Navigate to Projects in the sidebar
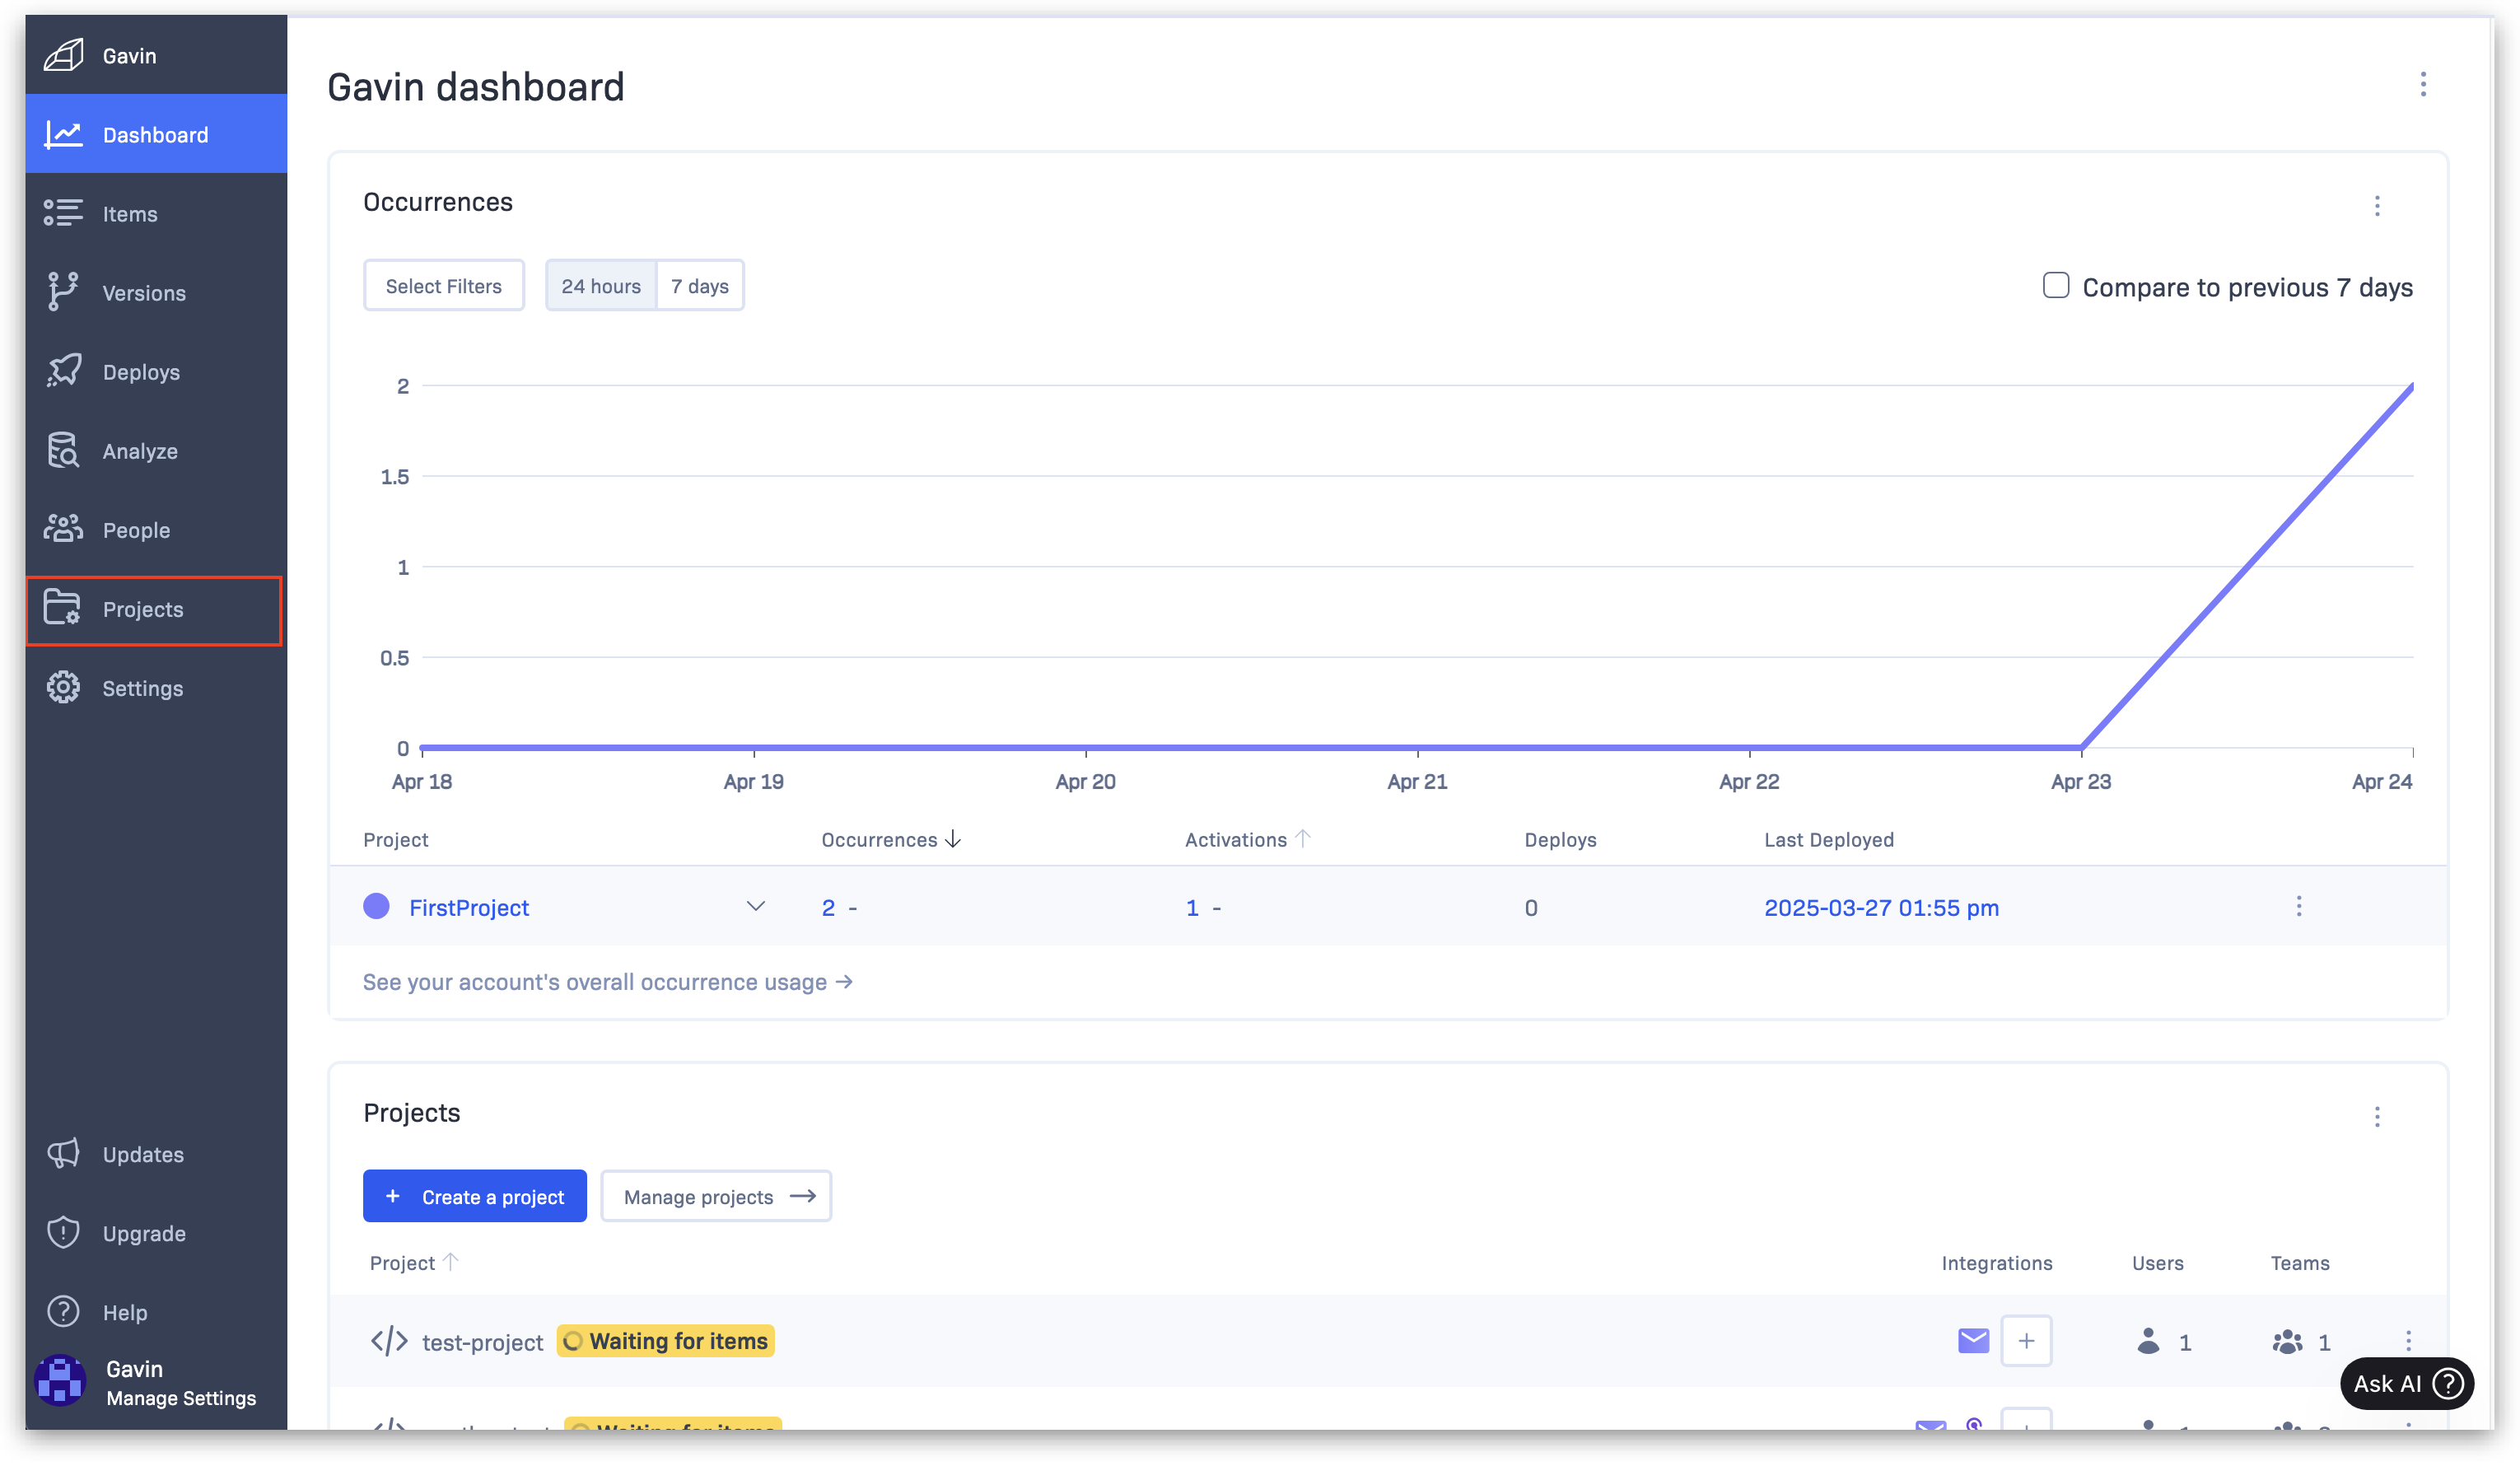Screen dimensions: 2520x1466 point(143,609)
